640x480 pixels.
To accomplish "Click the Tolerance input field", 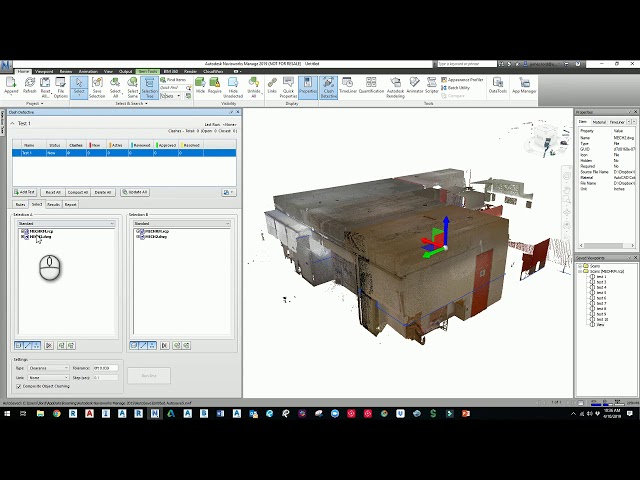I will click(106, 368).
